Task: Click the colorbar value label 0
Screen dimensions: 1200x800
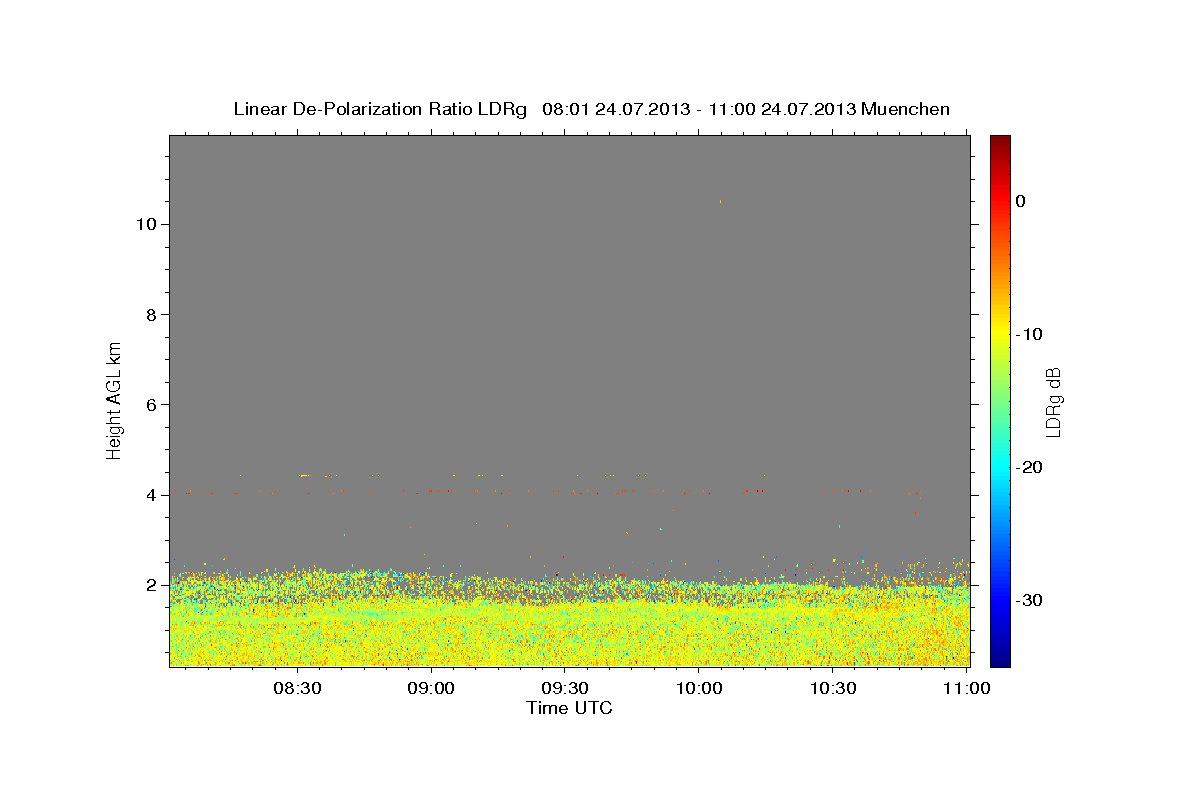Action: tap(1020, 201)
